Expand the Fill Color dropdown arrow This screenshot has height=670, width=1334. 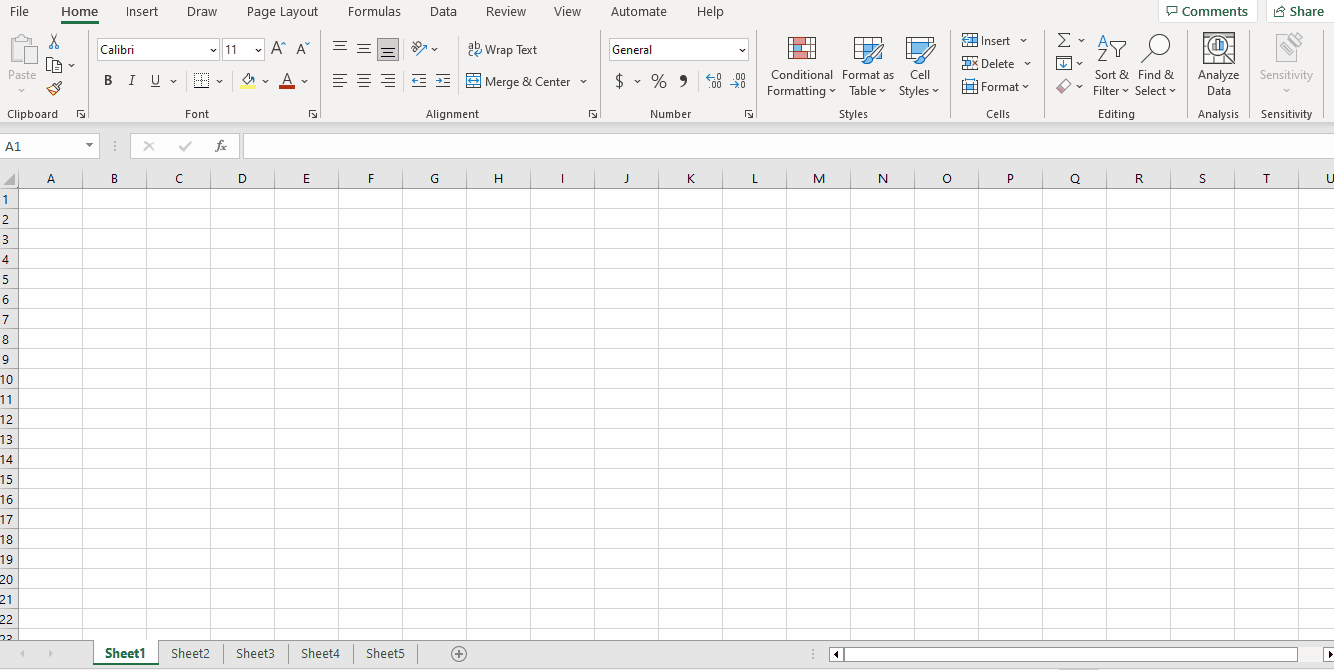tap(265, 81)
